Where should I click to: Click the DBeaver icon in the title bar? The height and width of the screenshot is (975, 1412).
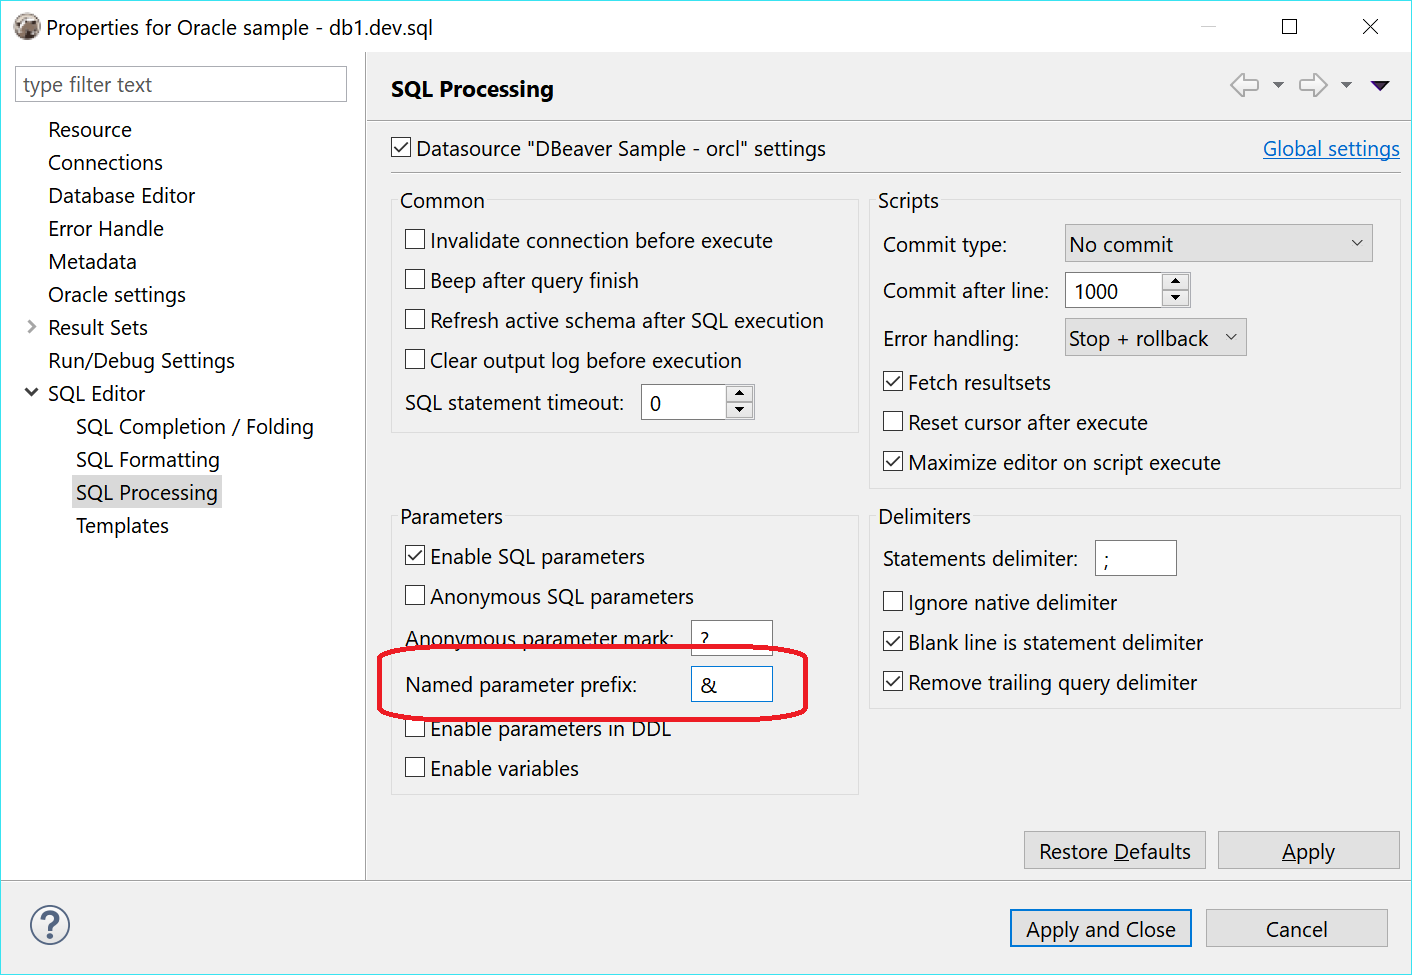(26, 26)
